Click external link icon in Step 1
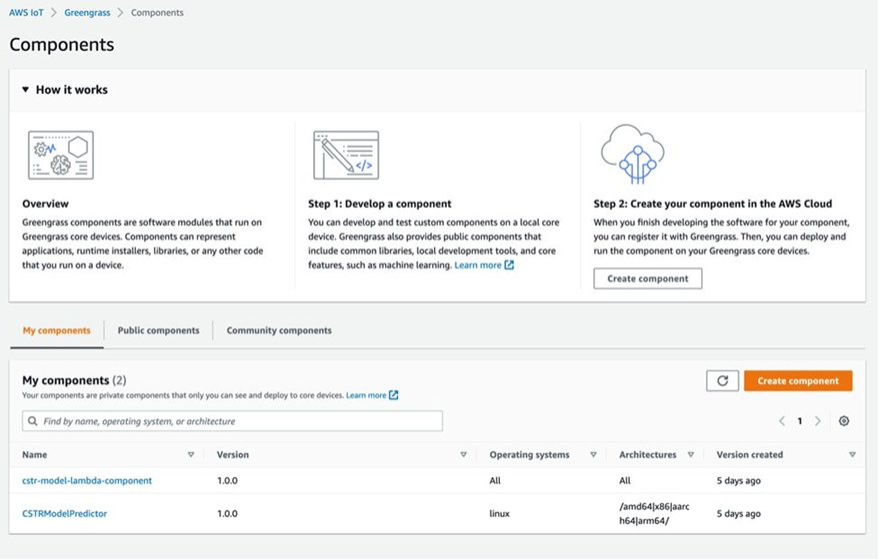 click(509, 265)
